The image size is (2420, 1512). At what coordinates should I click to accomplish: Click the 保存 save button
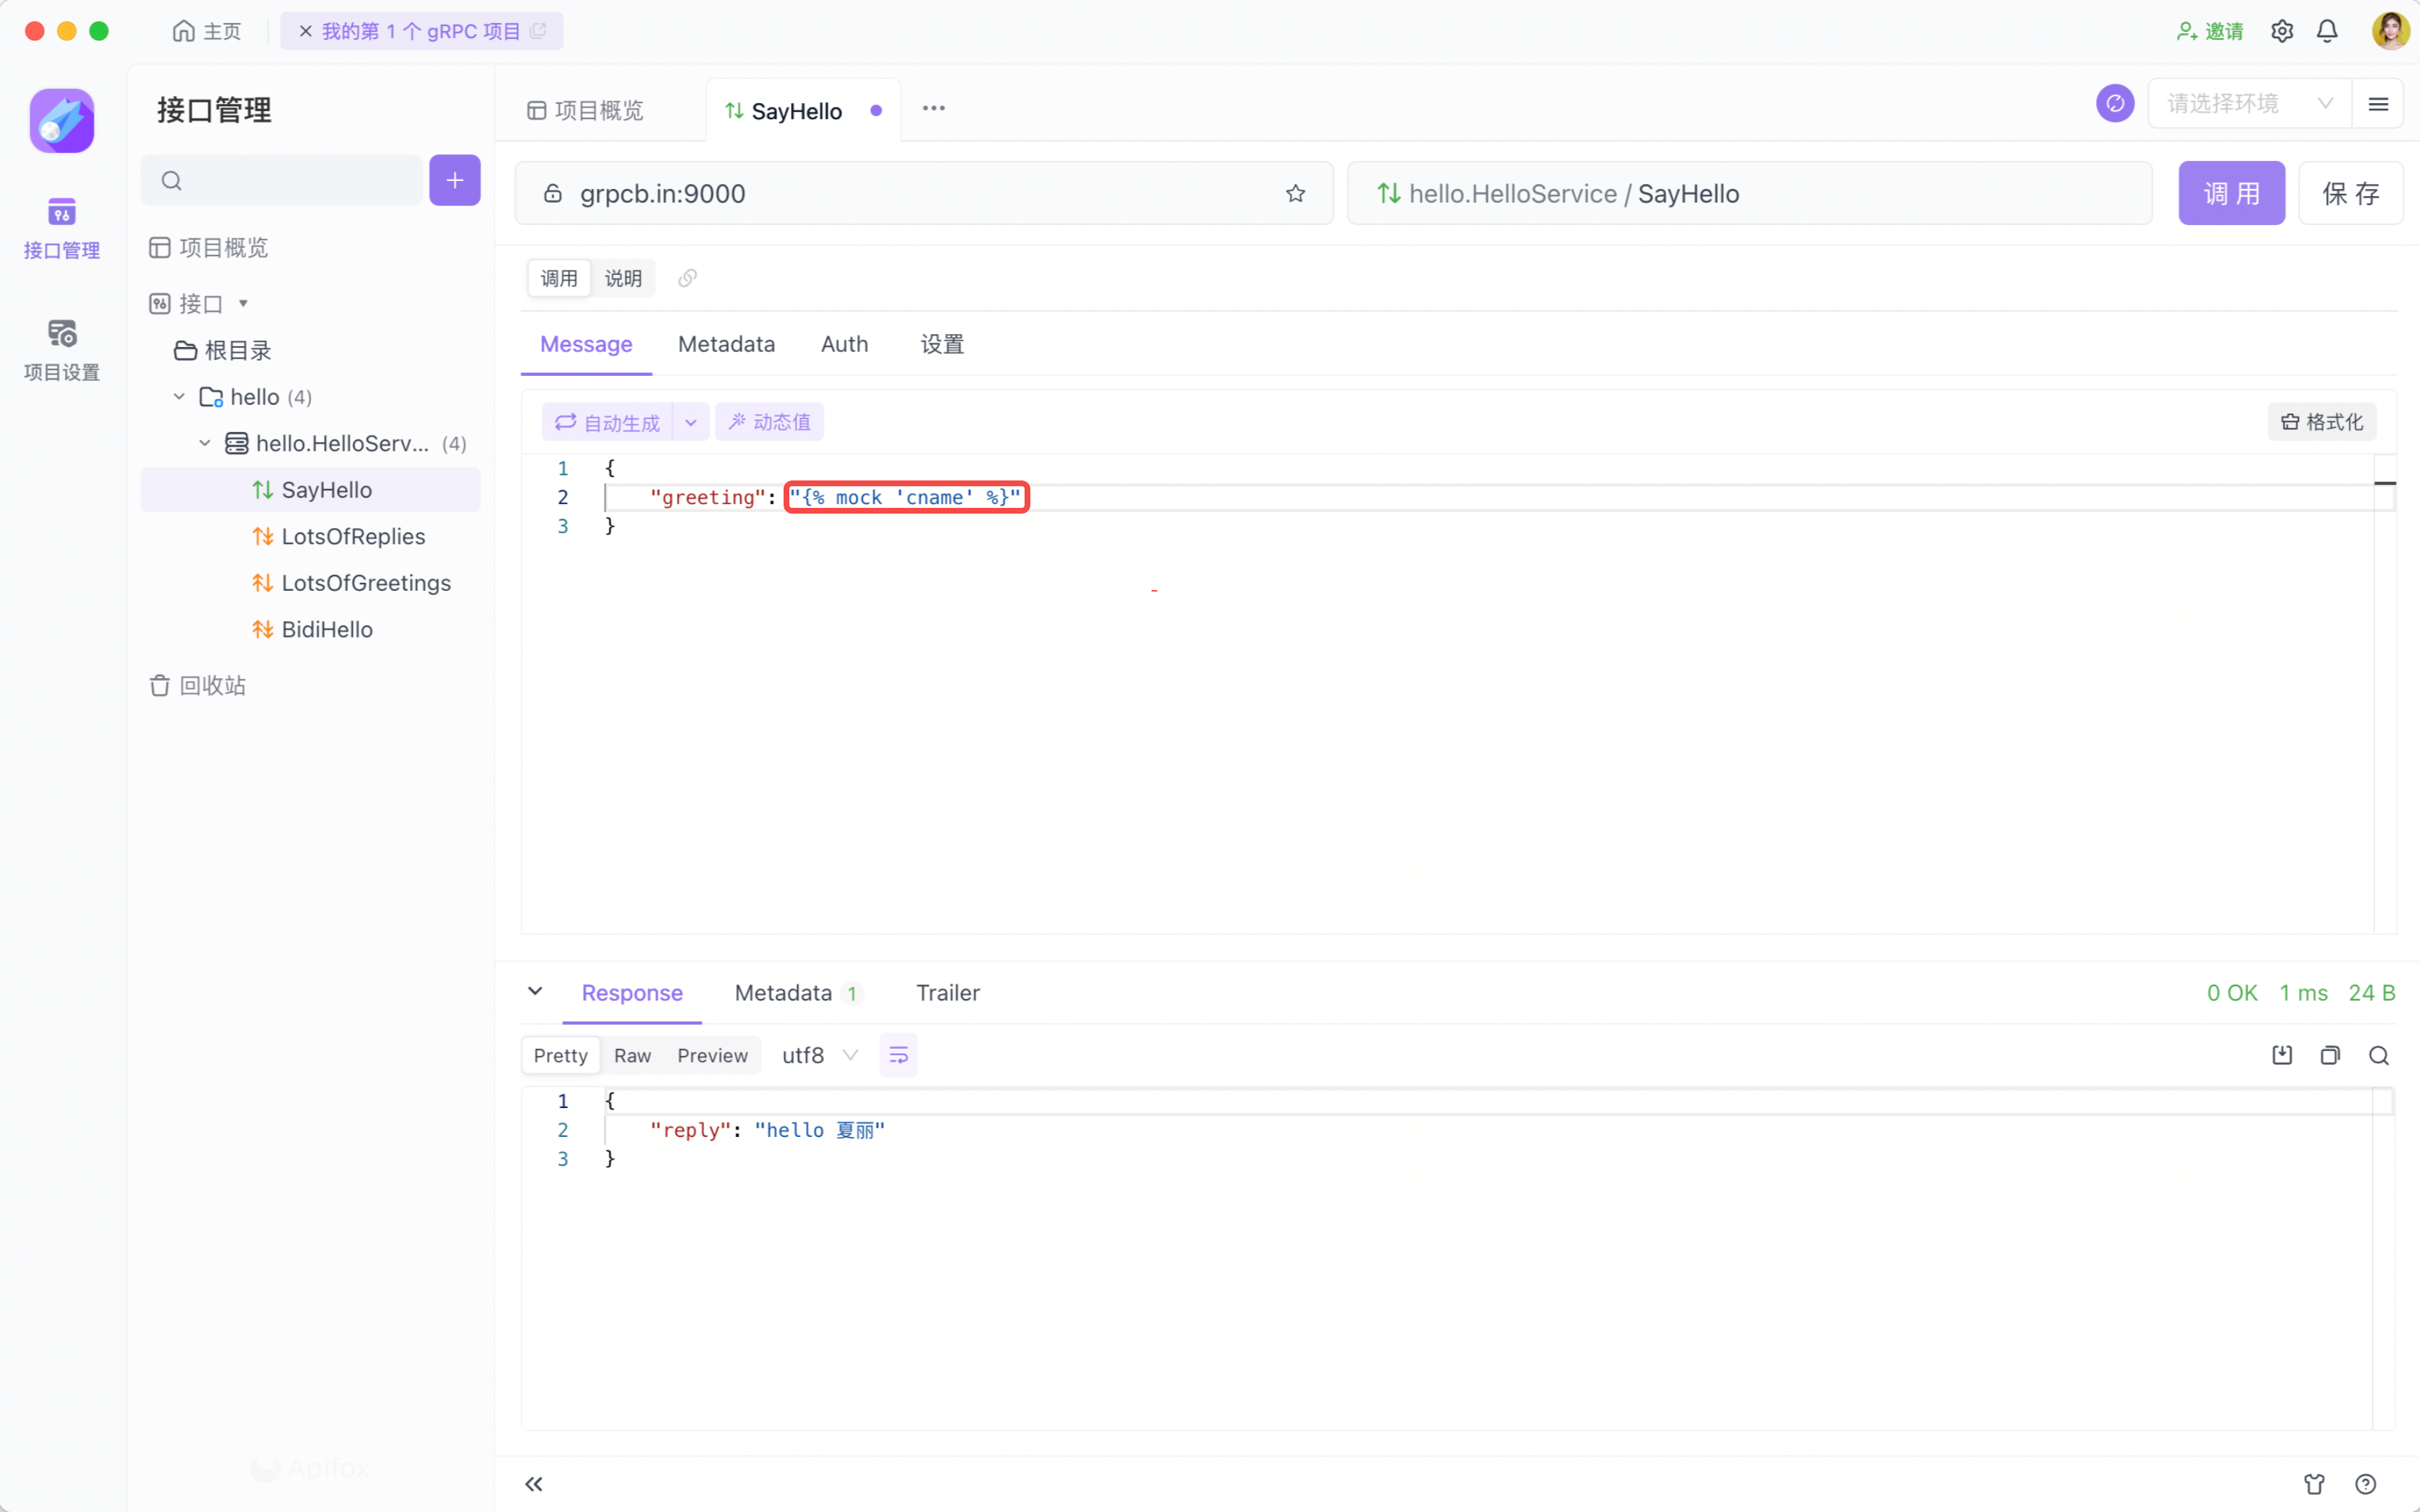[x=2349, y=193]
